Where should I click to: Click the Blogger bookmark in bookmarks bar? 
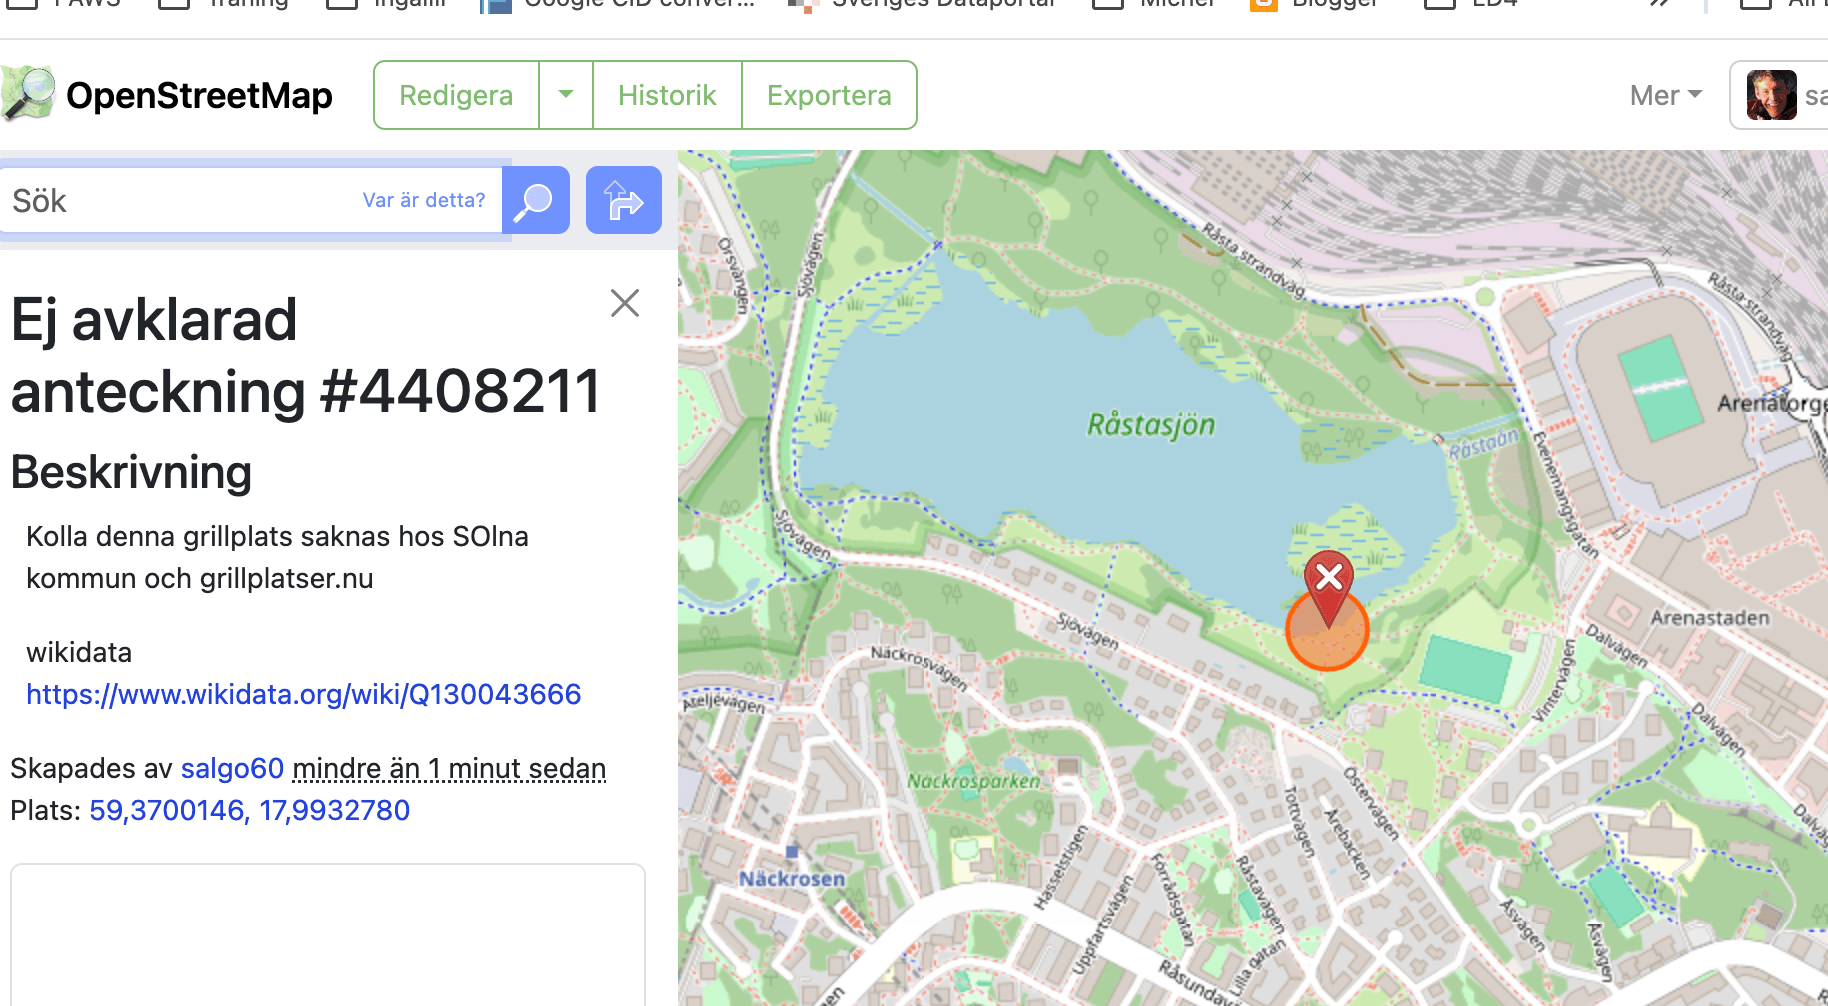[x=1314, y=4]
